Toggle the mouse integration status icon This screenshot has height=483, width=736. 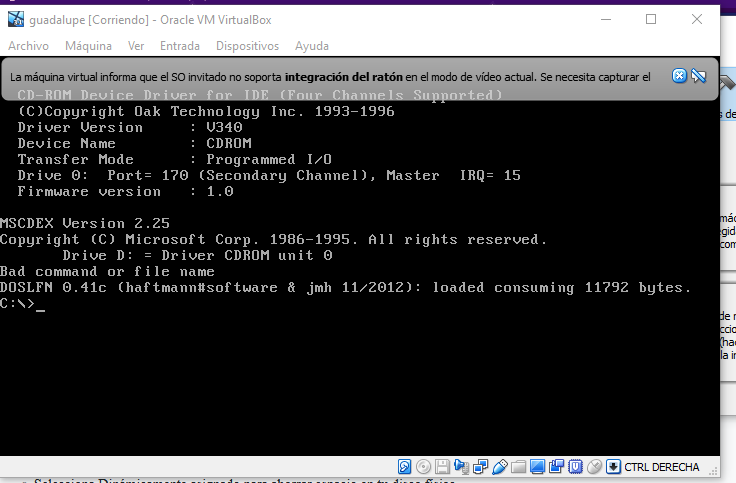[x=594, y=466]
